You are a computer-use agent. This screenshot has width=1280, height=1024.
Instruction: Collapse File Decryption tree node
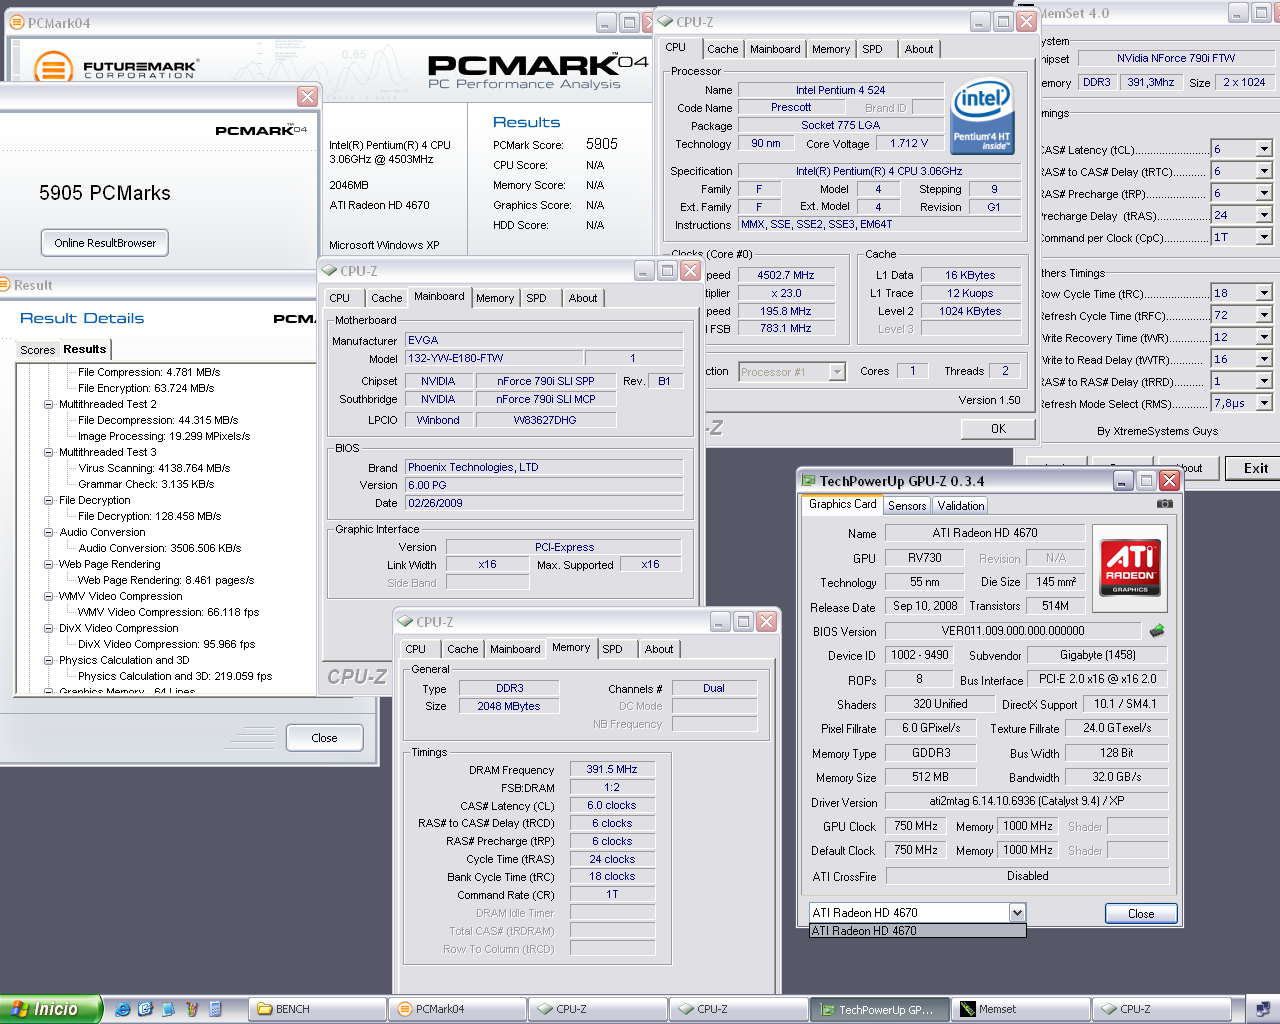[48, 500]
